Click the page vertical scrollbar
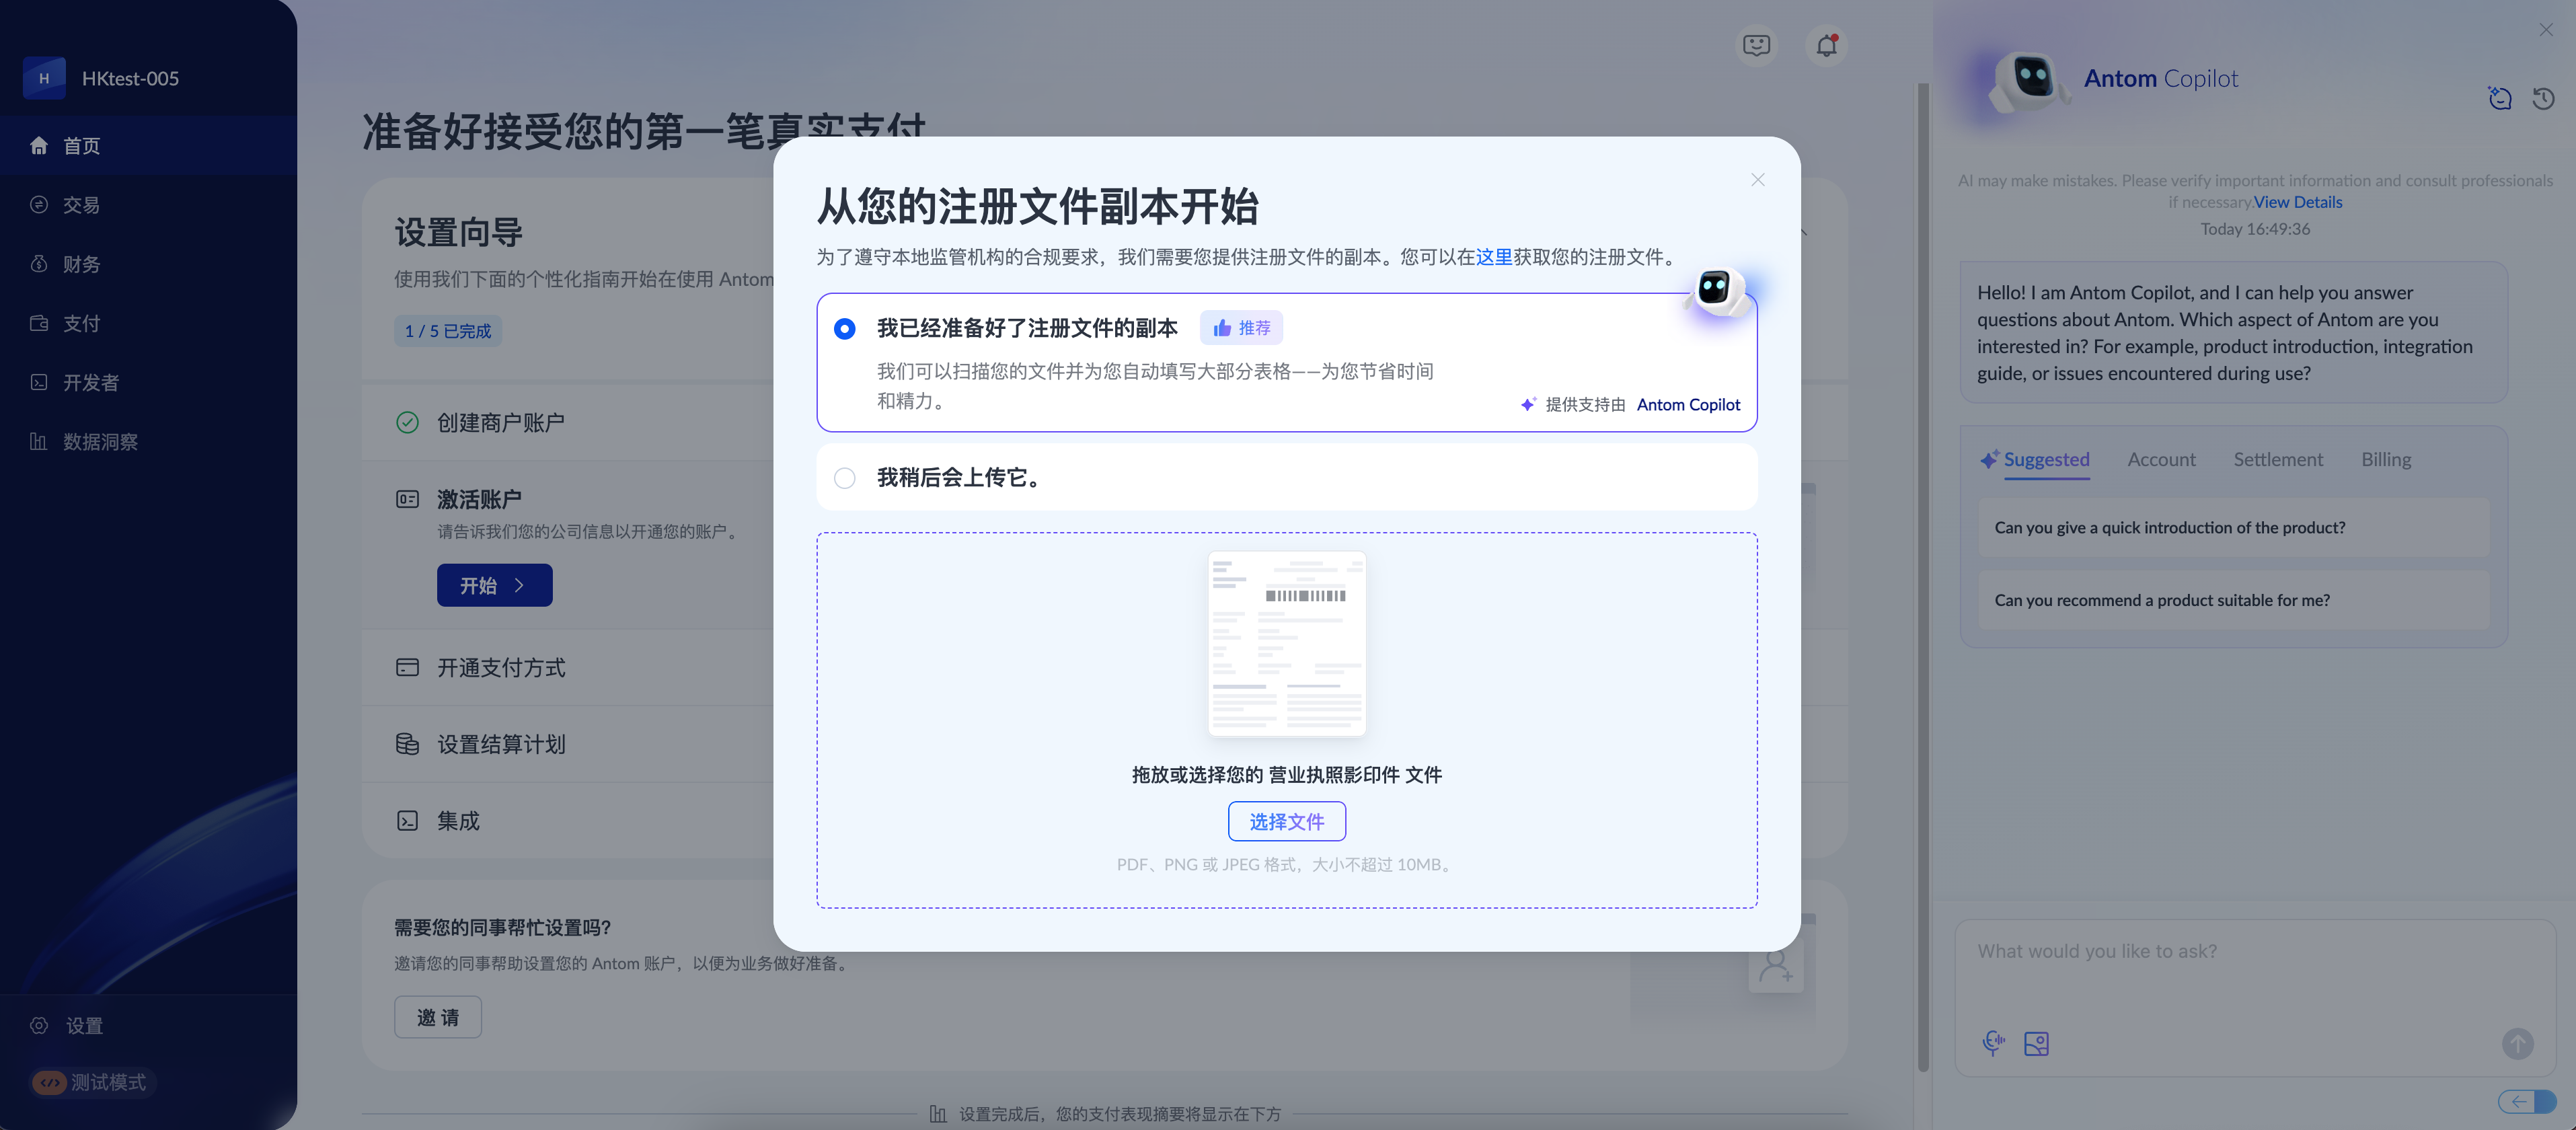The image size is (2576, 1130). pos(1922,580)
